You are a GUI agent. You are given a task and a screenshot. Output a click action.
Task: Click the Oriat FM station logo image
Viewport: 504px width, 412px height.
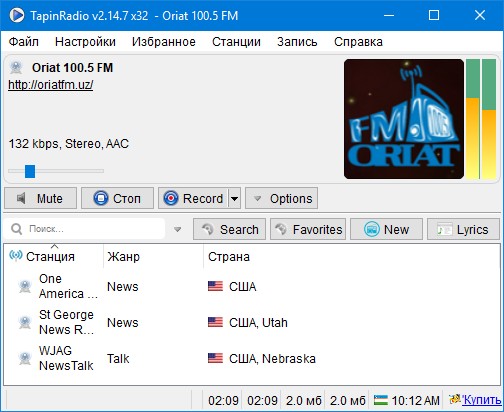click(x=404, y=119)
